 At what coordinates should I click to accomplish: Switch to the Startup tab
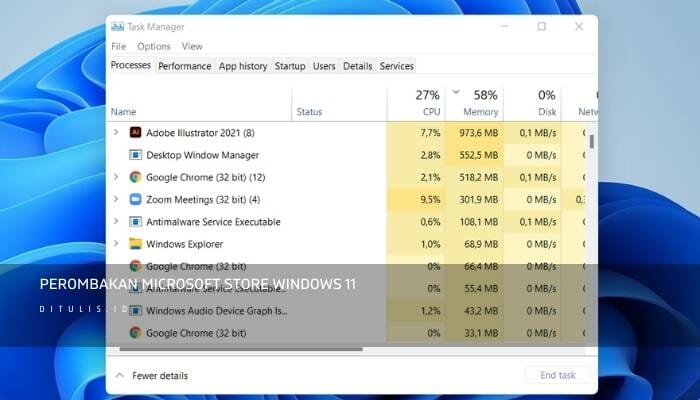point(290,66)
